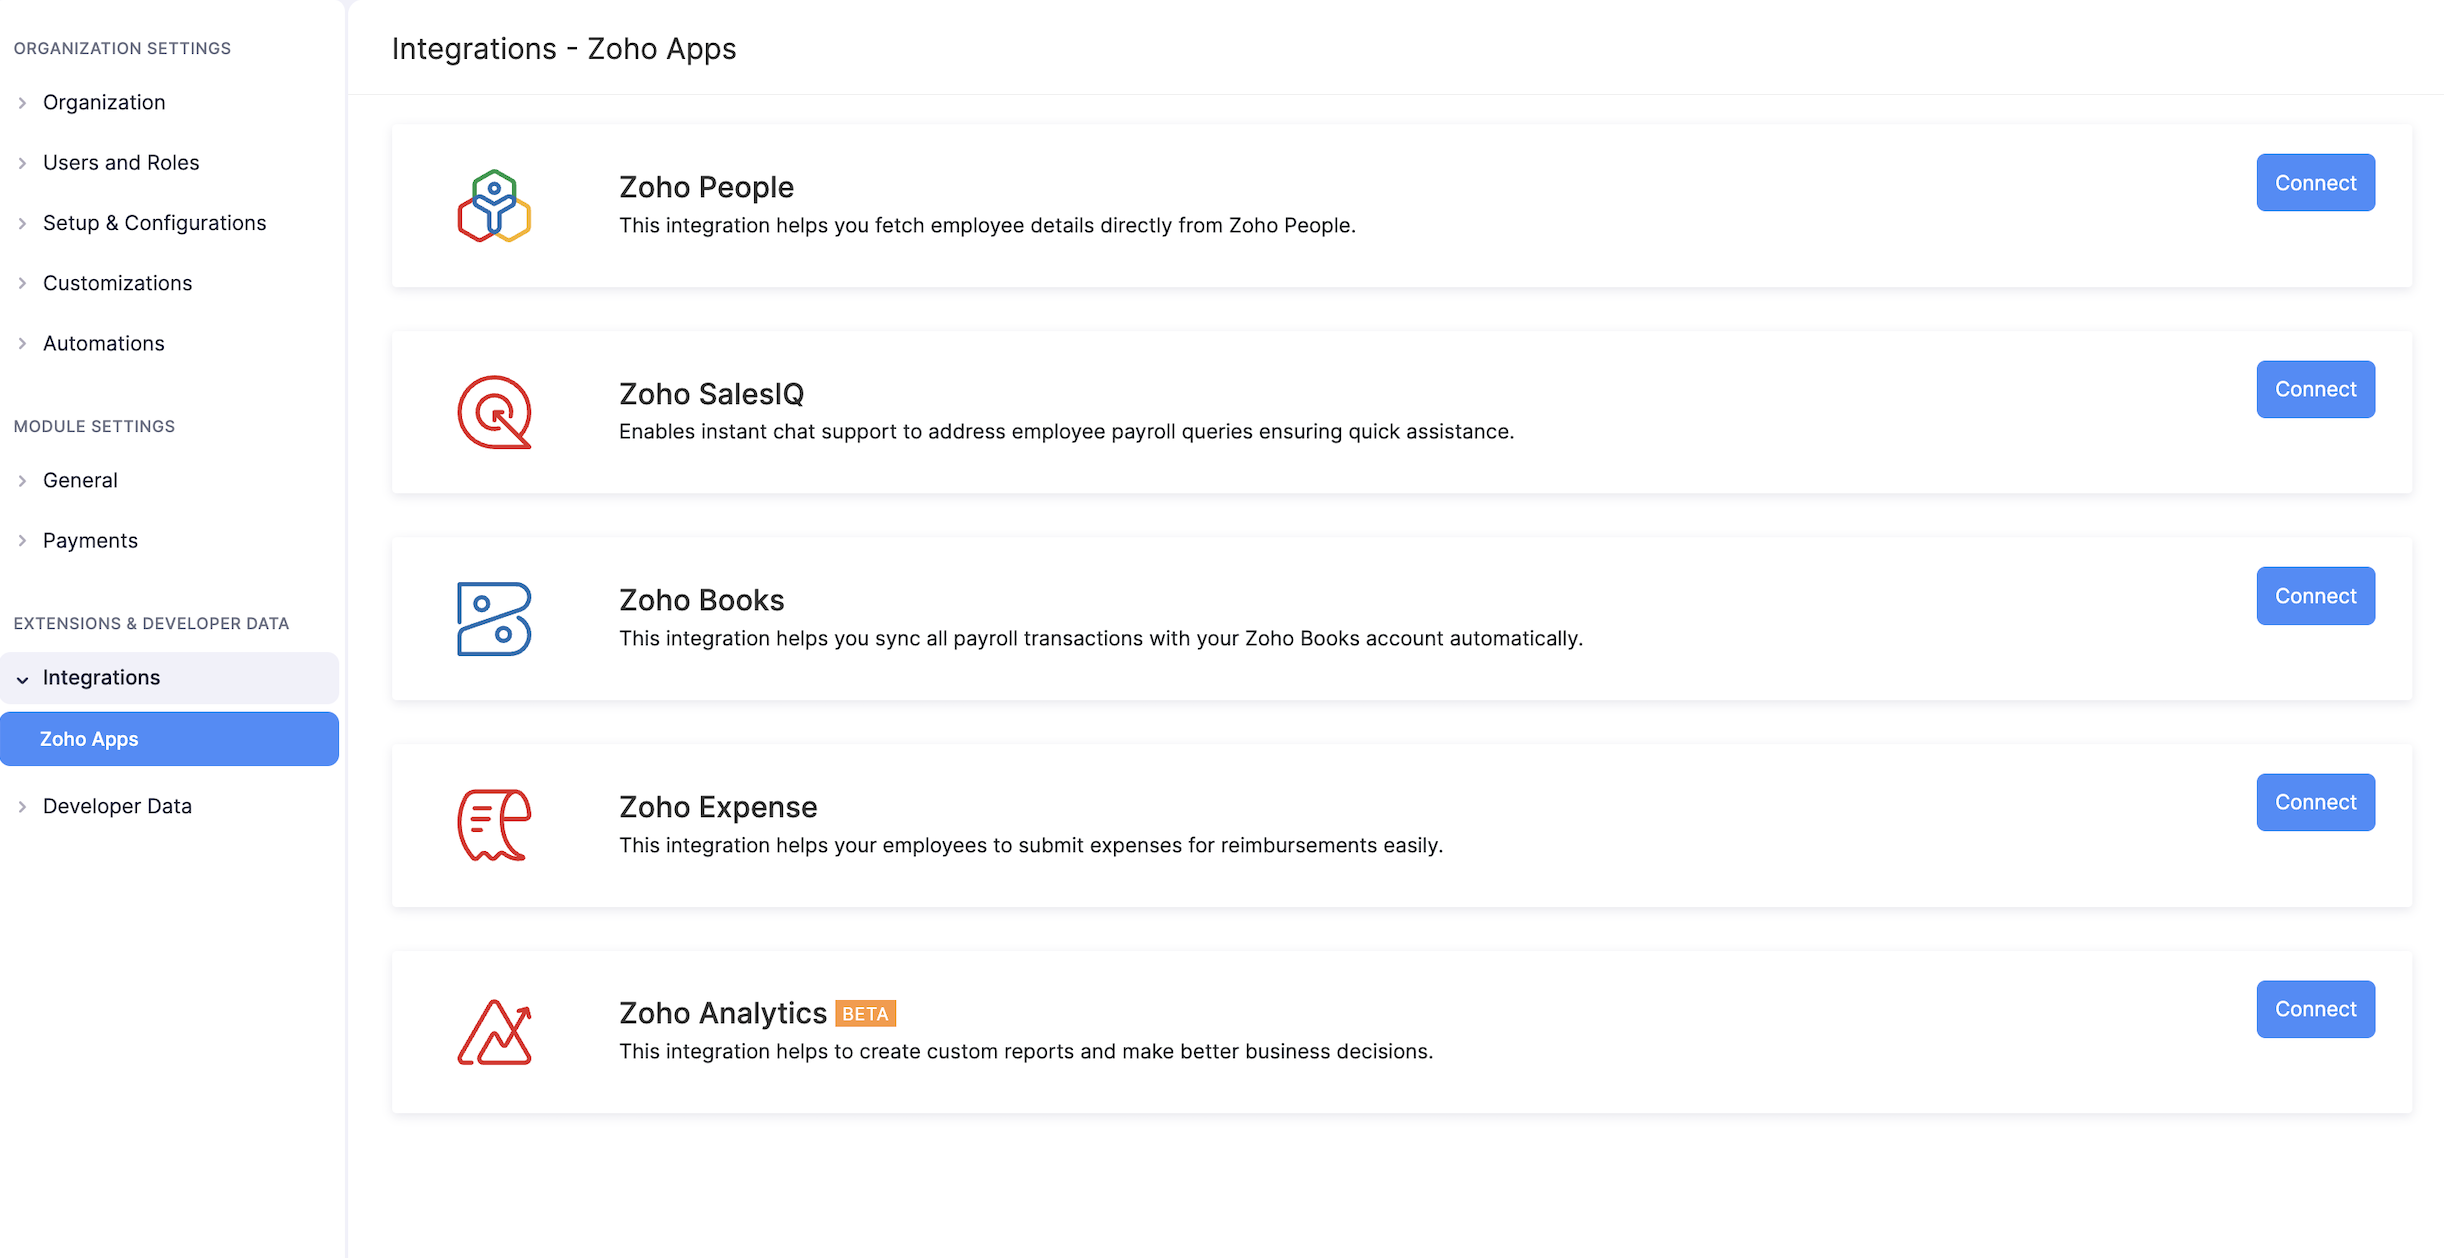Viewport: 2444px width, 1258px height.
Task: Click the Zoho People integration icon
Action: [493, 205]
